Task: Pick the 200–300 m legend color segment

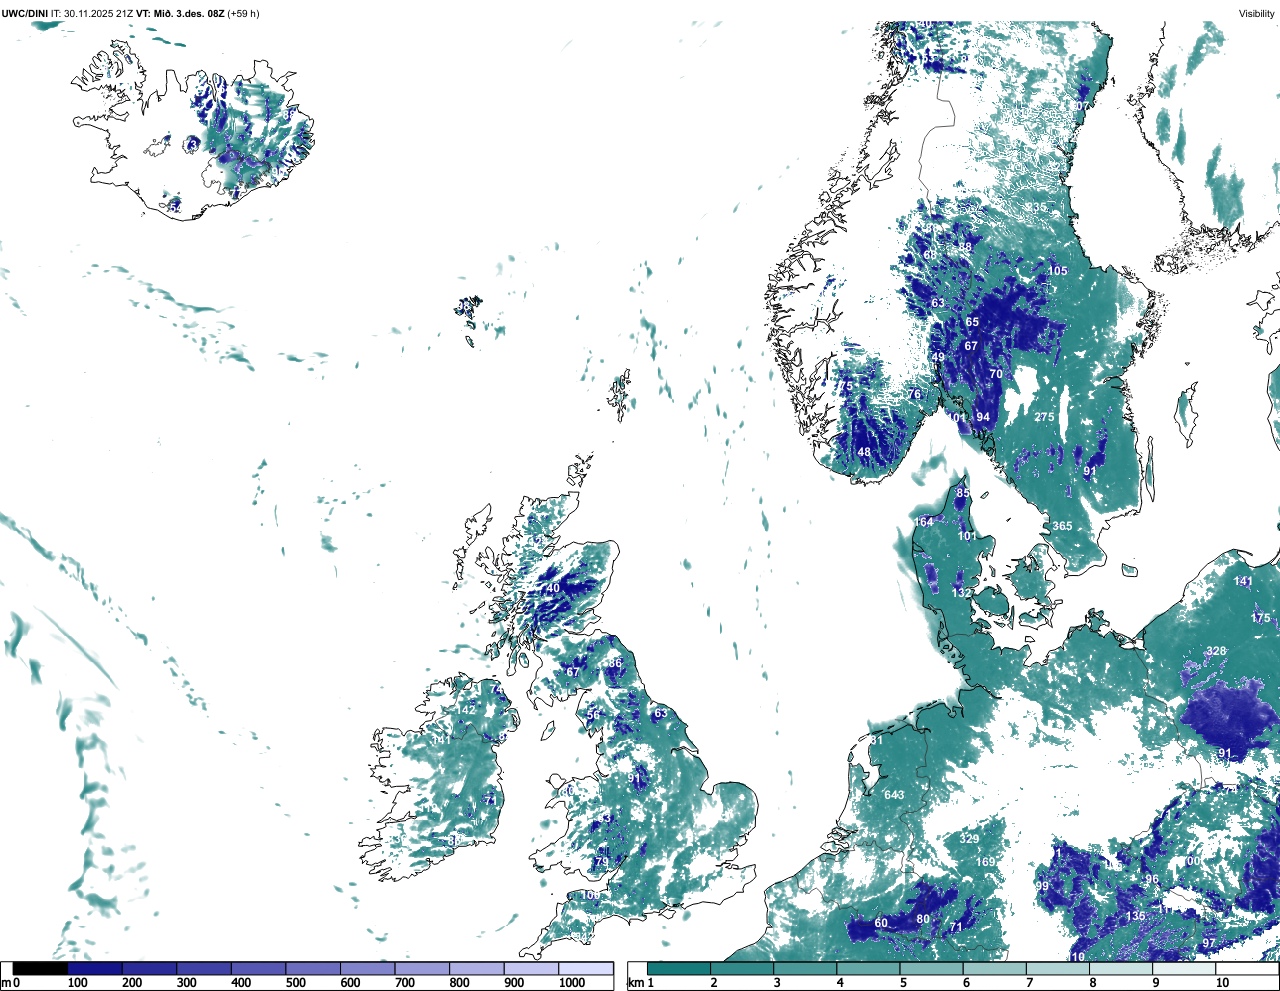Action: 149,968
